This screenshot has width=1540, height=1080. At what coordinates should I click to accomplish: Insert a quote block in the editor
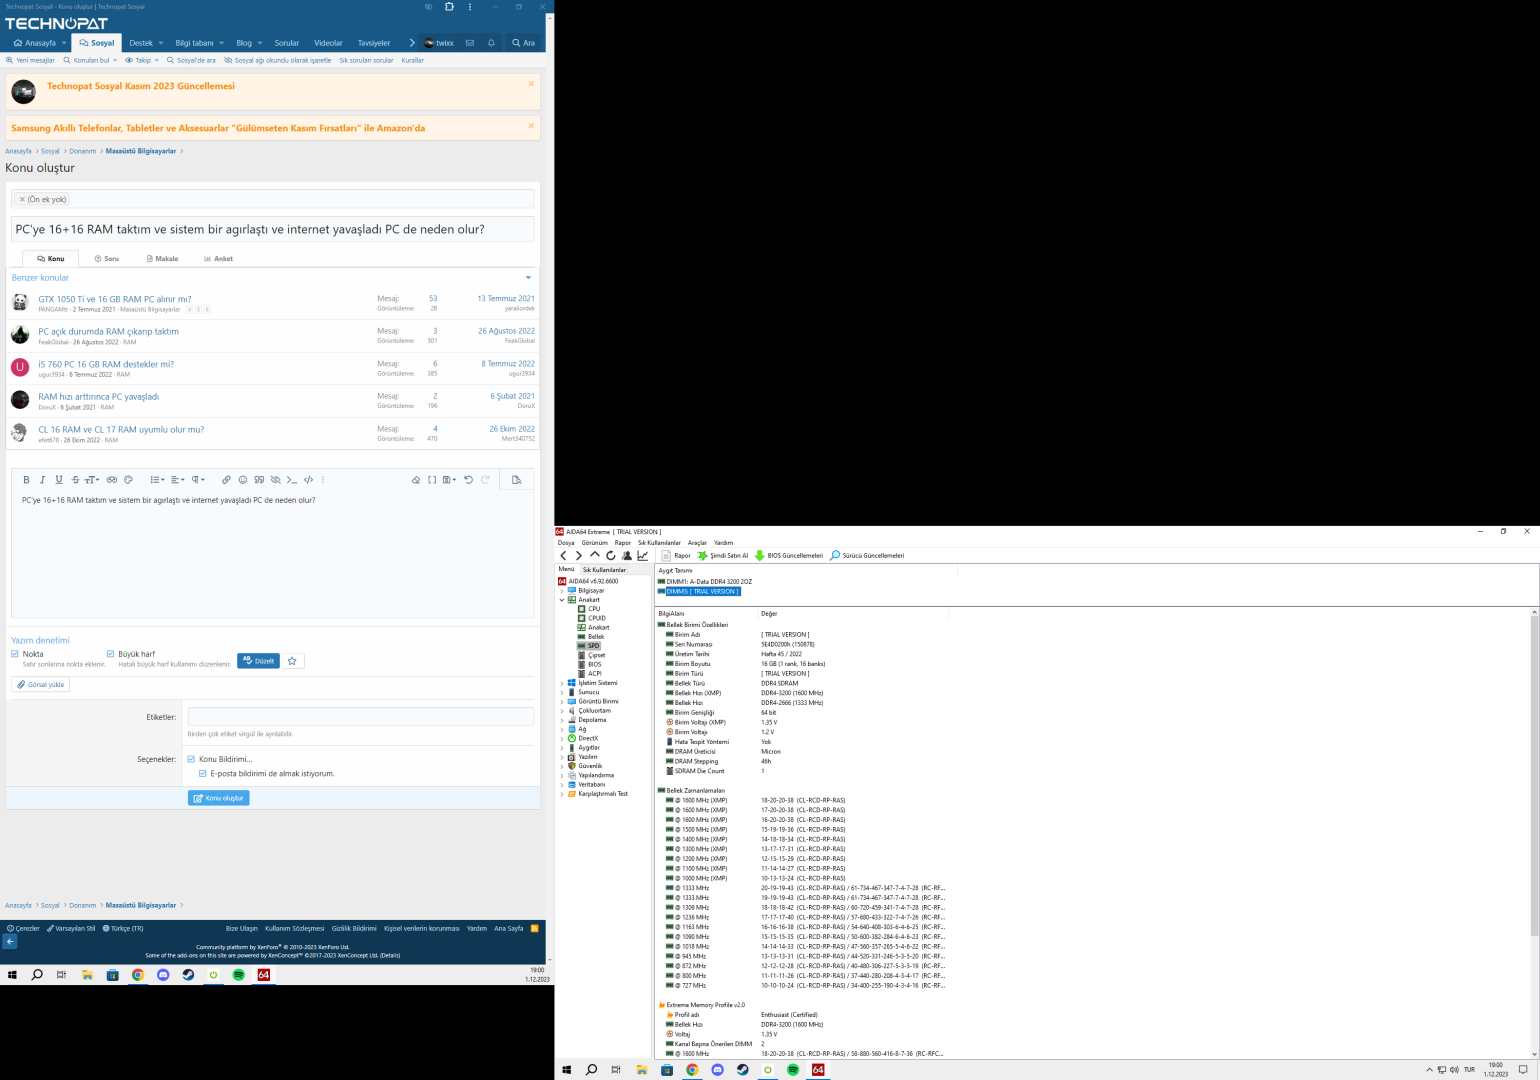[x=259, y=480]
